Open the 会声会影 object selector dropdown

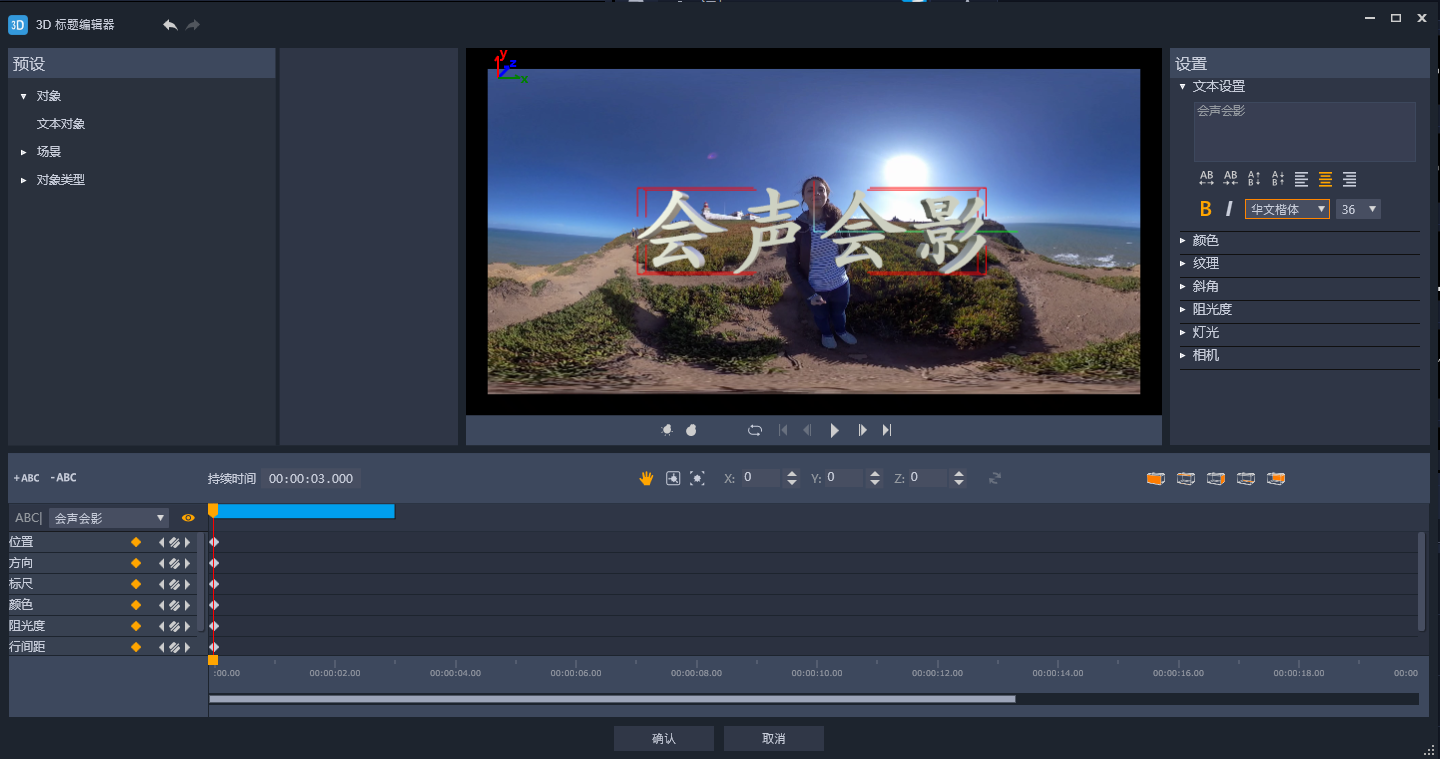109,518
